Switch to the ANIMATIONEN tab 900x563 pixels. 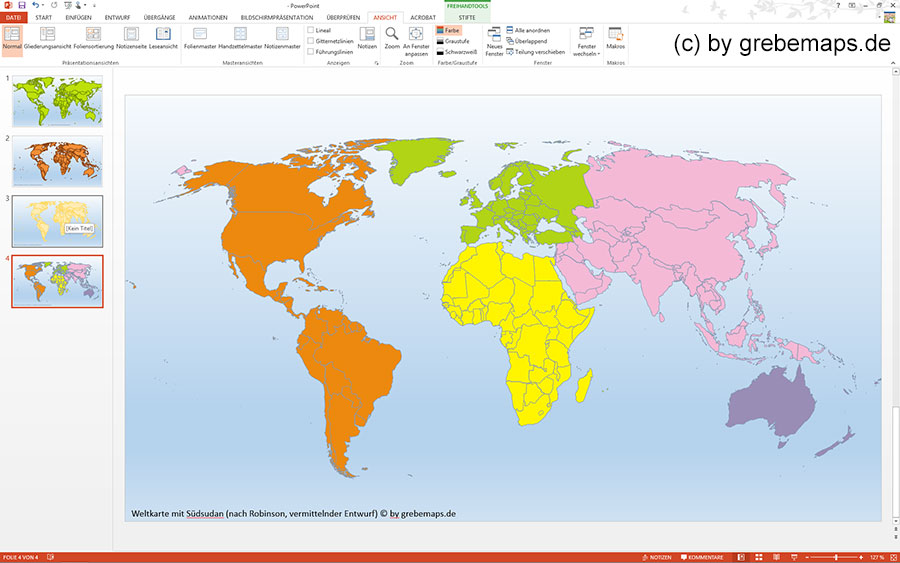click(208, 18)
